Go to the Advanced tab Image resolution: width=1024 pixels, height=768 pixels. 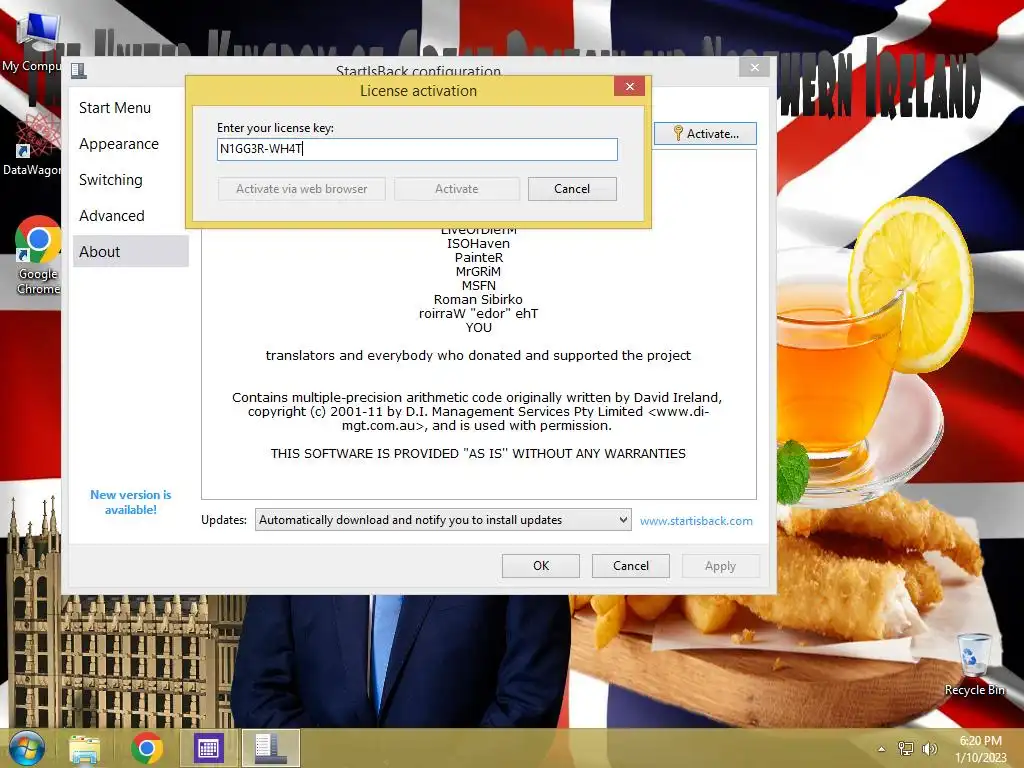pyautogui.click(x=112, y=216)
